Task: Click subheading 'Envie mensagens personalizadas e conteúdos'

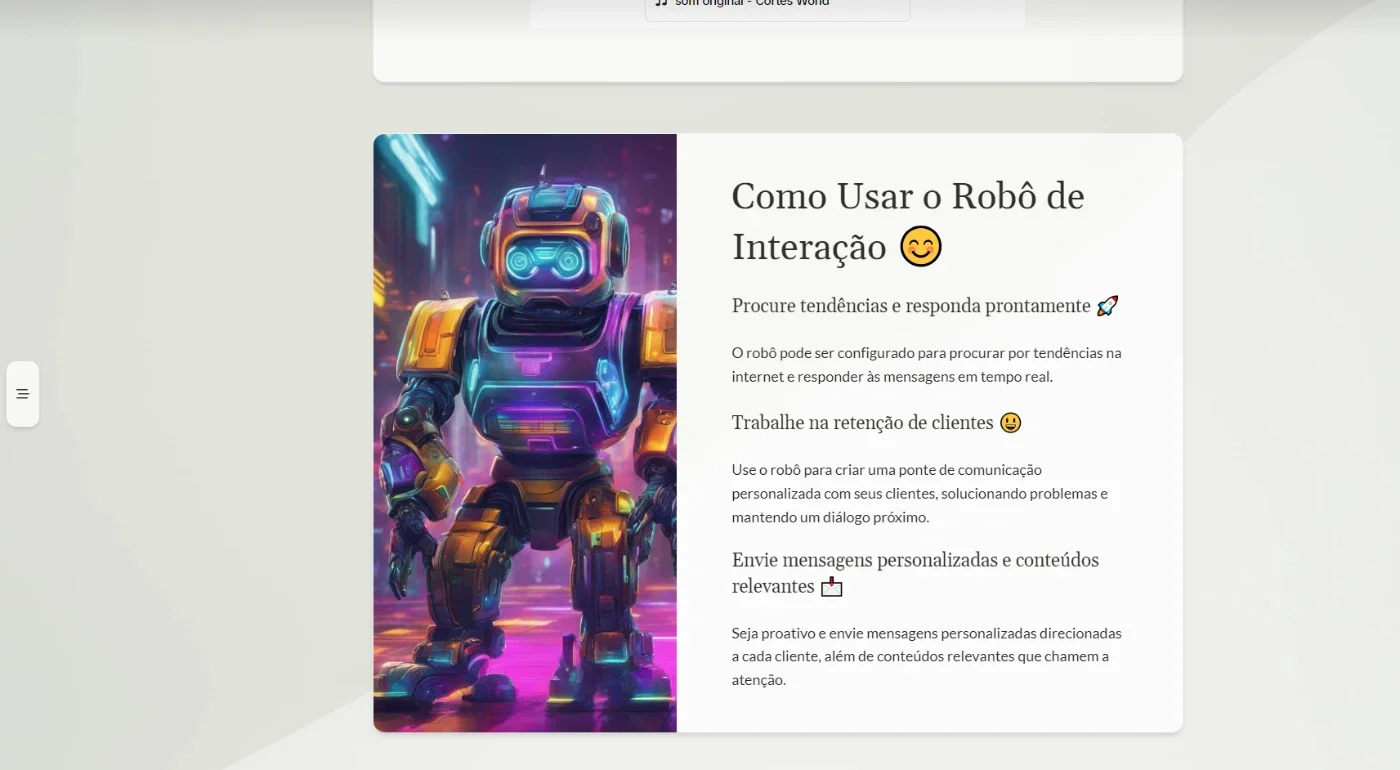Action: [915, 560]
